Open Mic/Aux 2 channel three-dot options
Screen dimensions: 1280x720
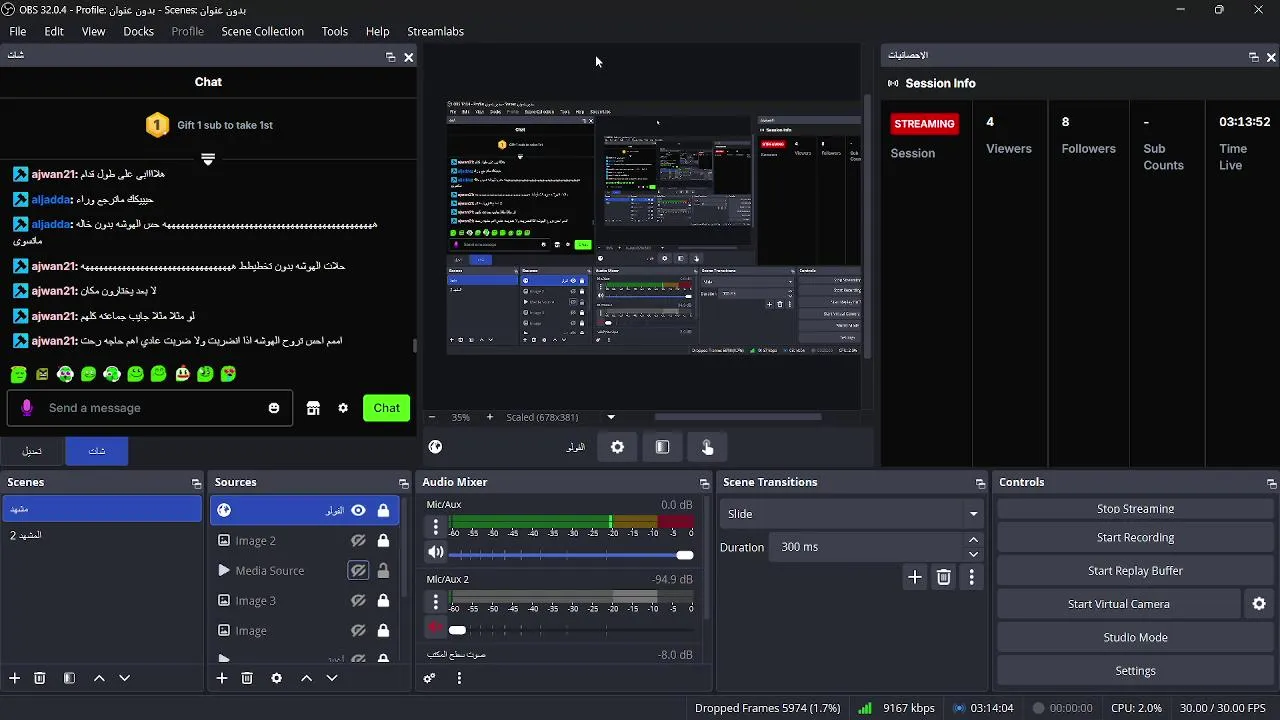(435, 601)
